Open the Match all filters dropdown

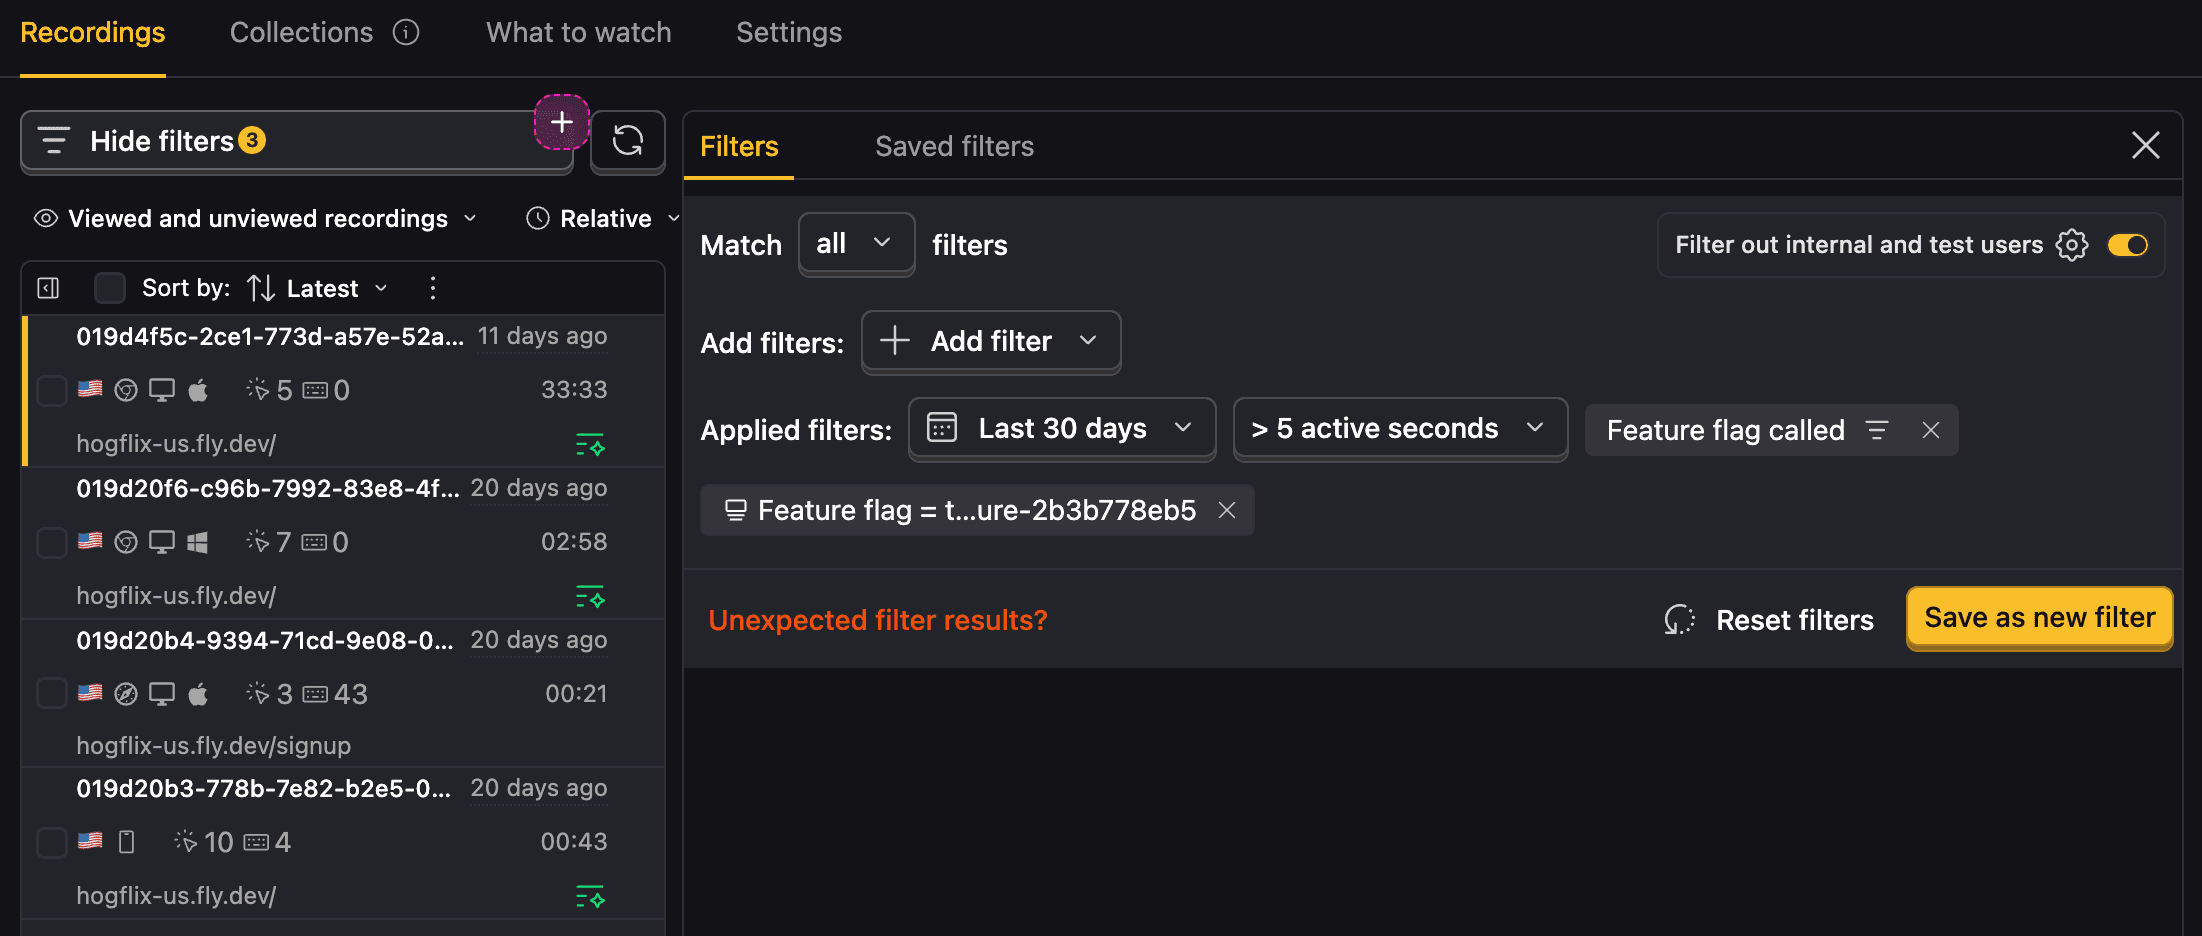point(856,243)
